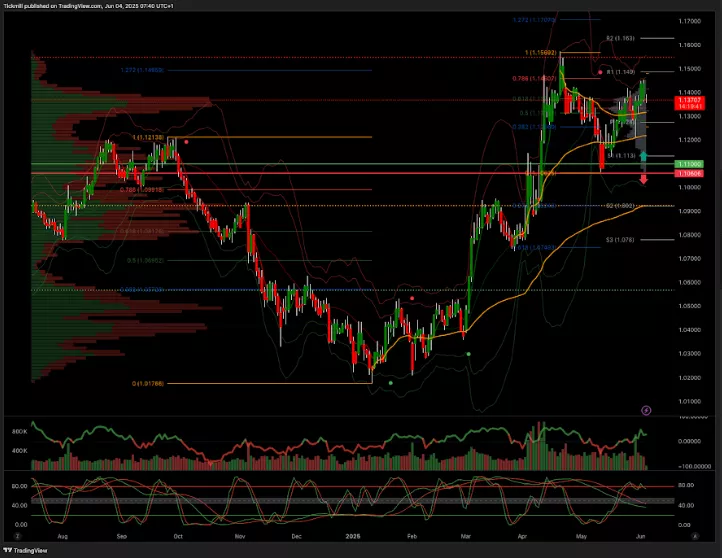This screenshot has width=722, height=558.
Task: Click the Apr label on the time axis
Action: [x=522, y=537]
